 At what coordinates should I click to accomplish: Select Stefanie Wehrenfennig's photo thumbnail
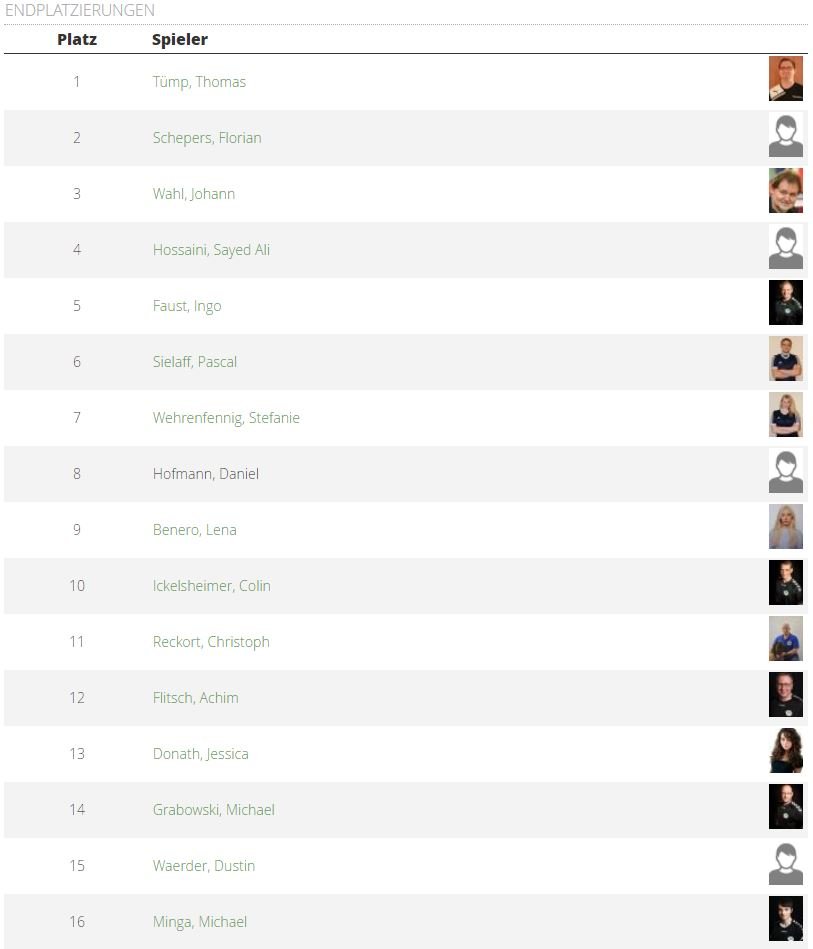785,415
